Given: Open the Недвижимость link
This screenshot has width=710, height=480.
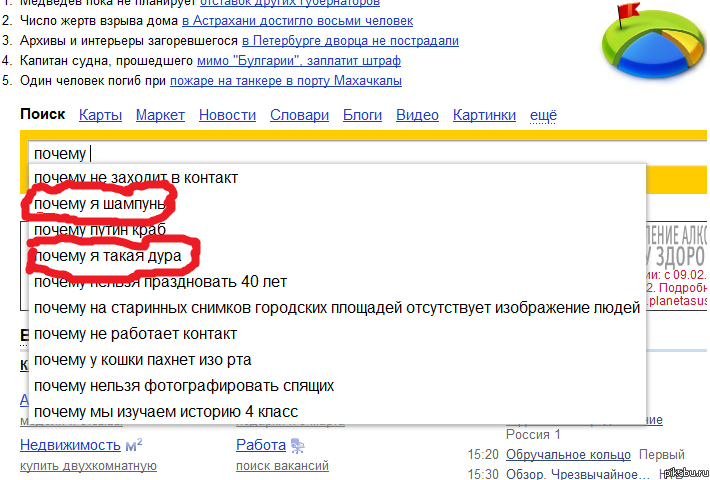Looking at the screenshot, I should 70,445.
